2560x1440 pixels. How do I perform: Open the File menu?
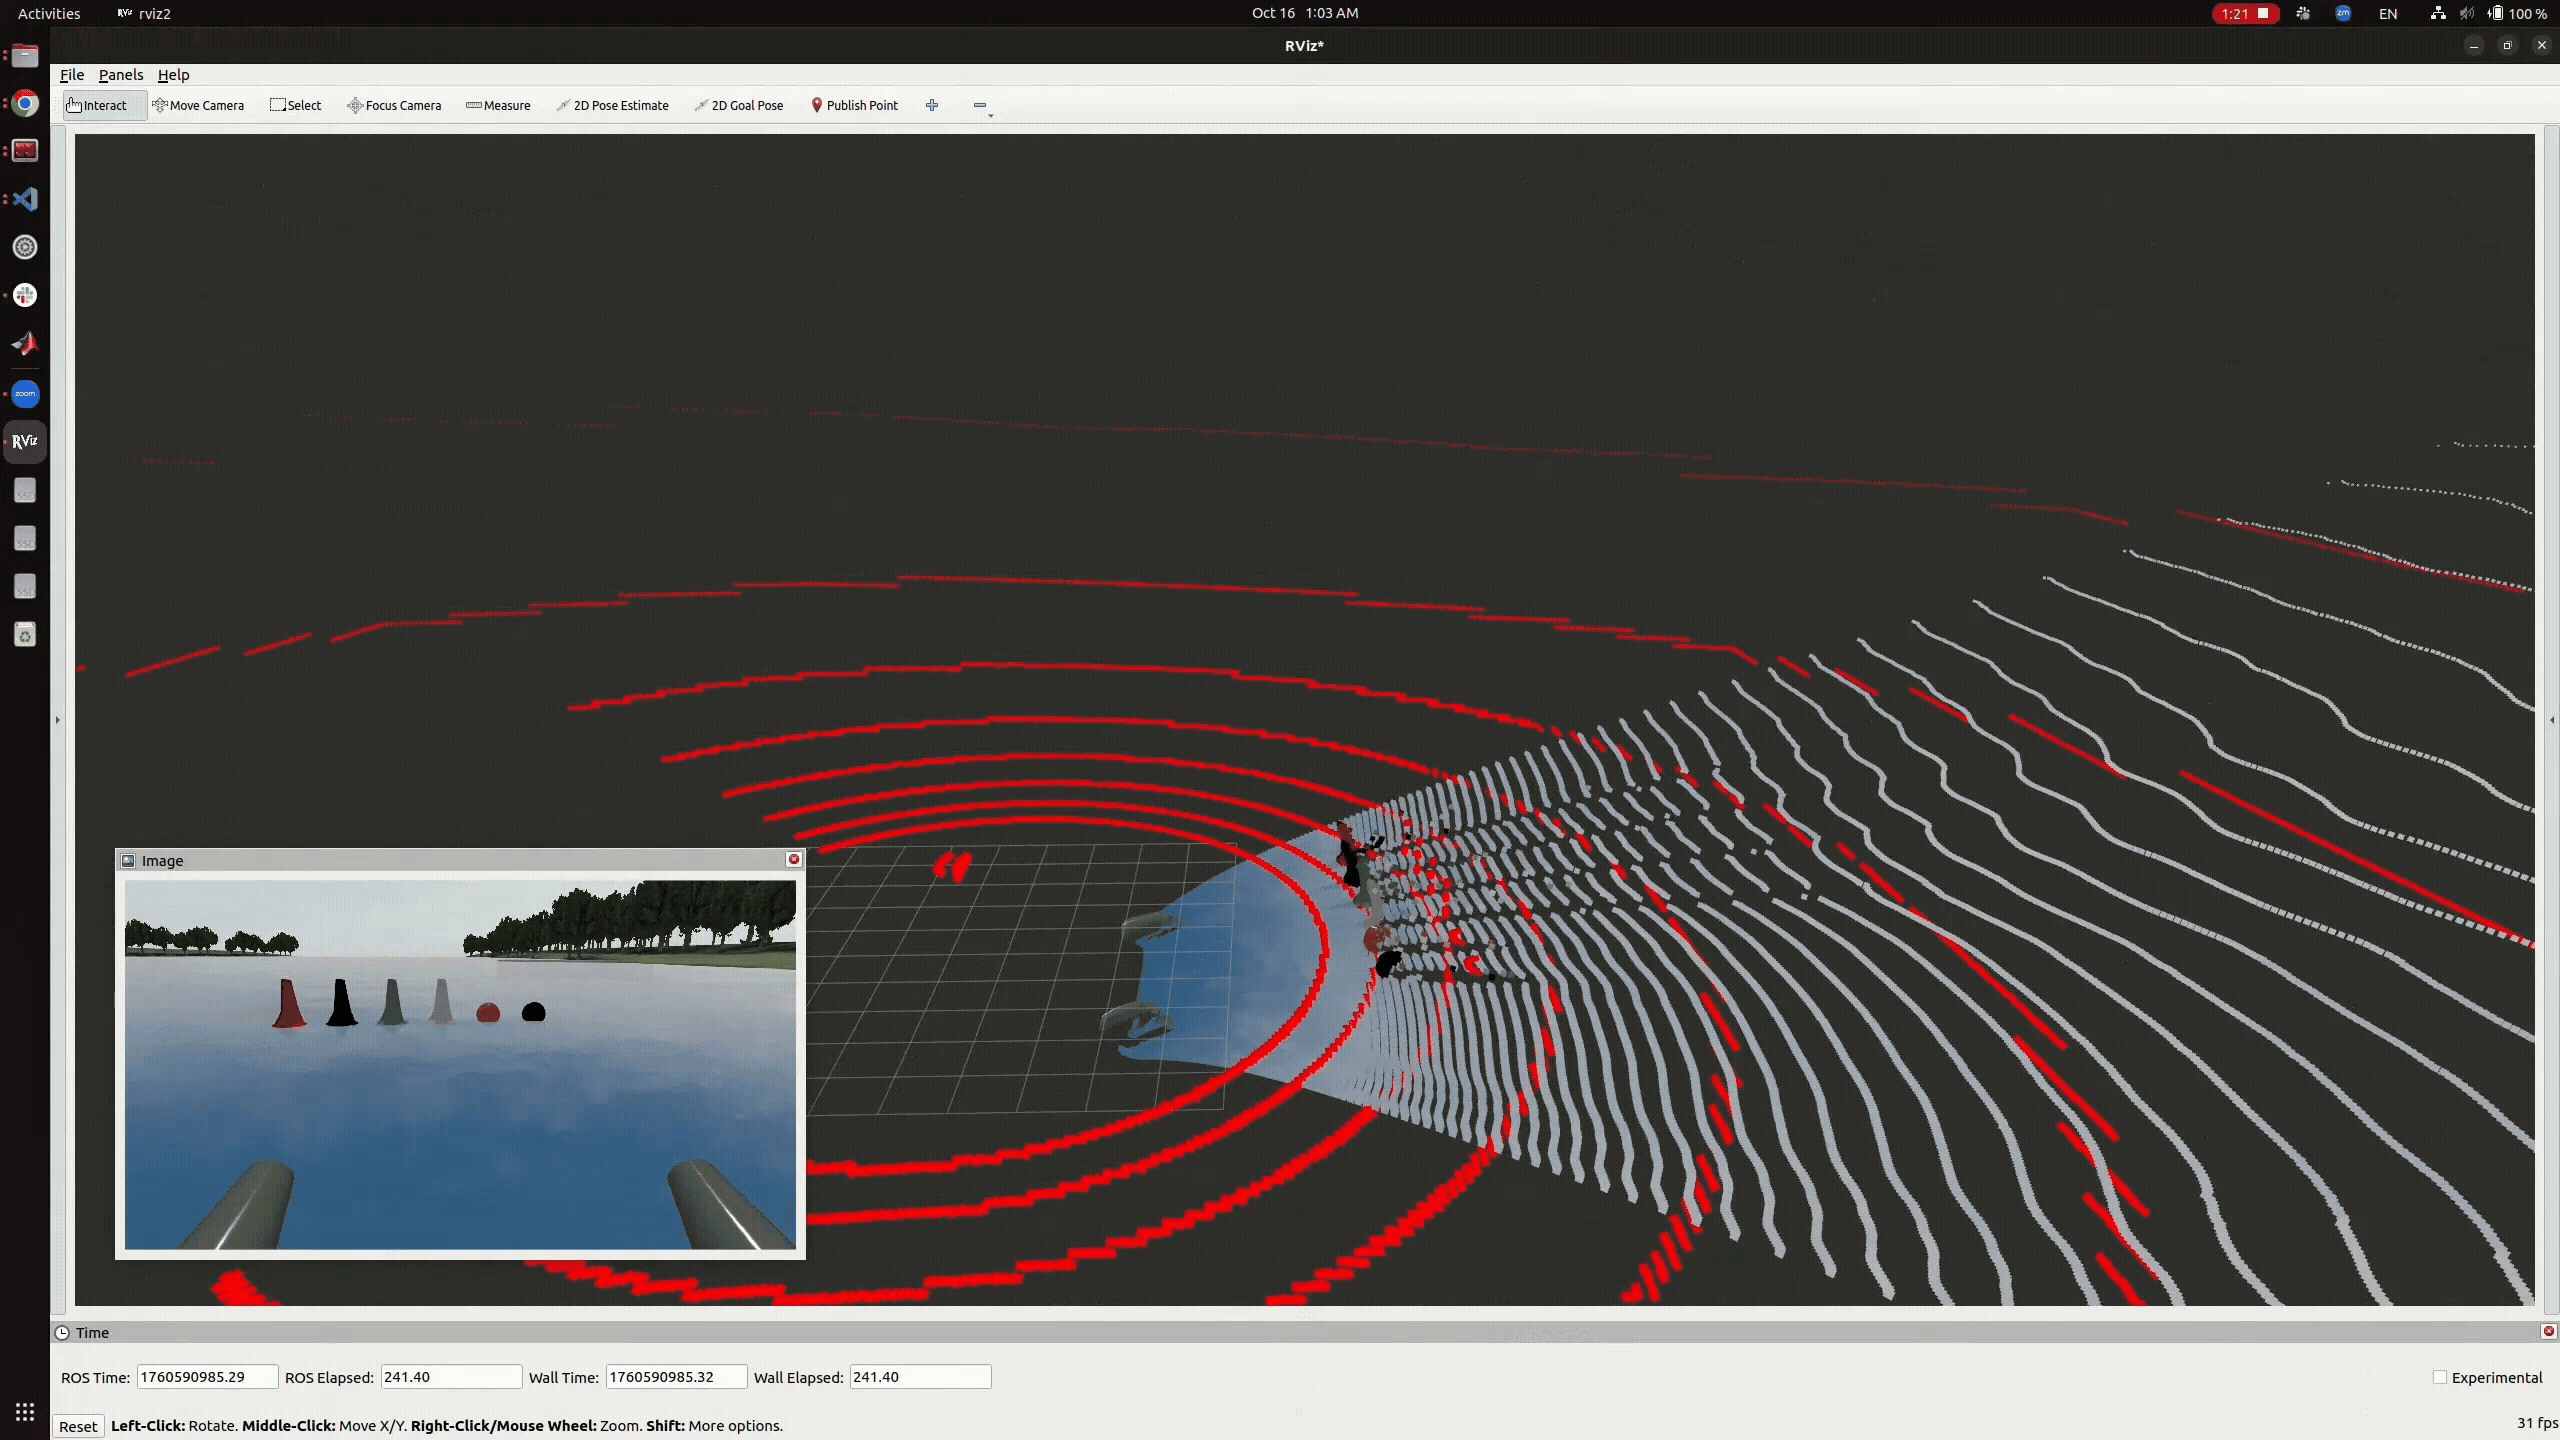pos(71,74)
